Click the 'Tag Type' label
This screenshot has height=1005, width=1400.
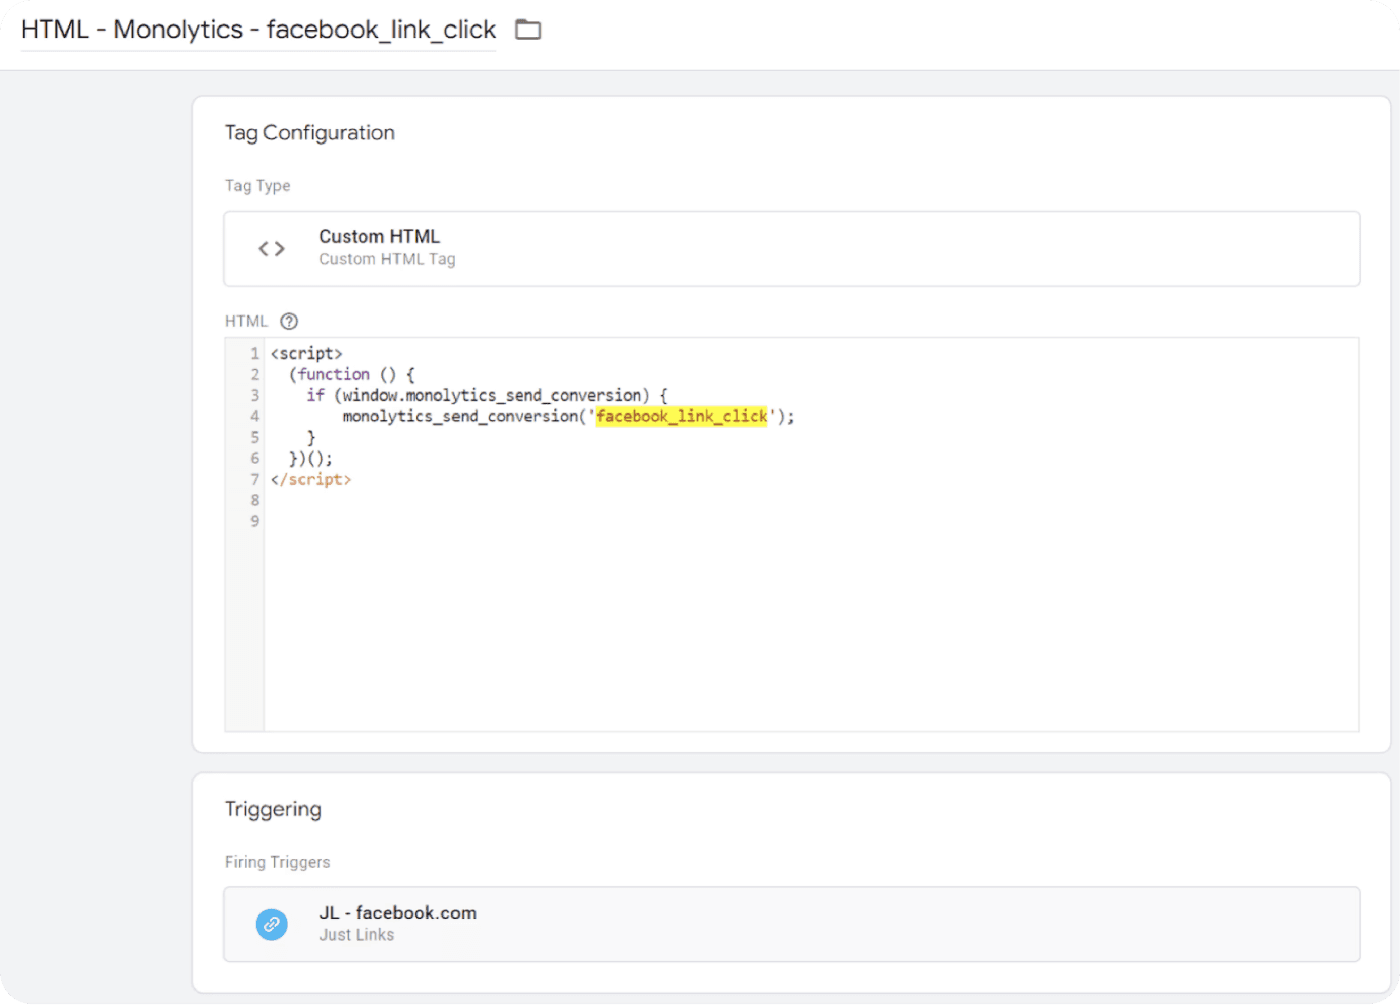(257, 186)
